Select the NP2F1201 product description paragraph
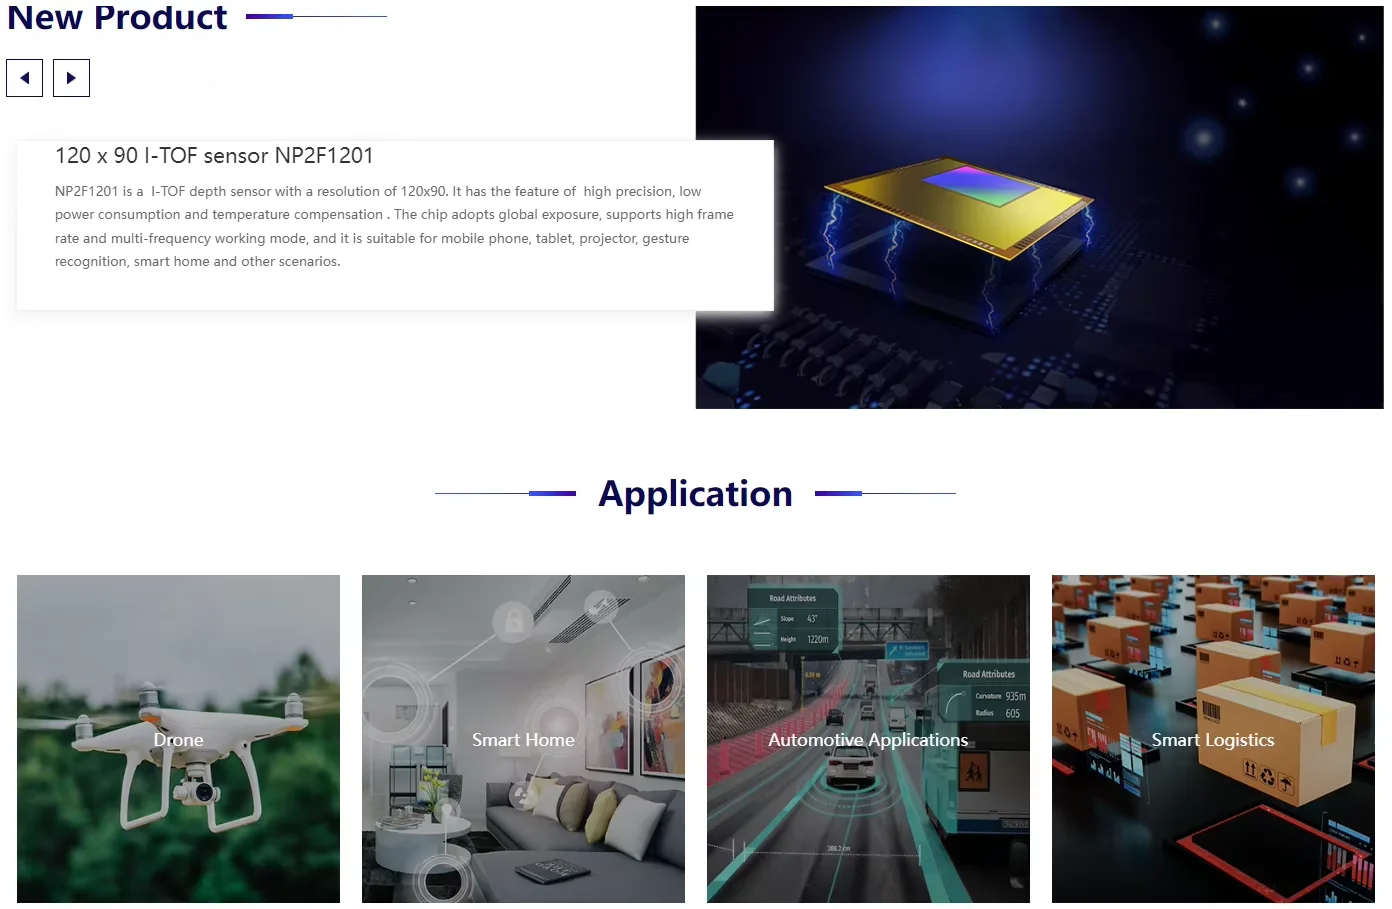This screenshot has height=909, width=1392. click(x=395, y=226)
